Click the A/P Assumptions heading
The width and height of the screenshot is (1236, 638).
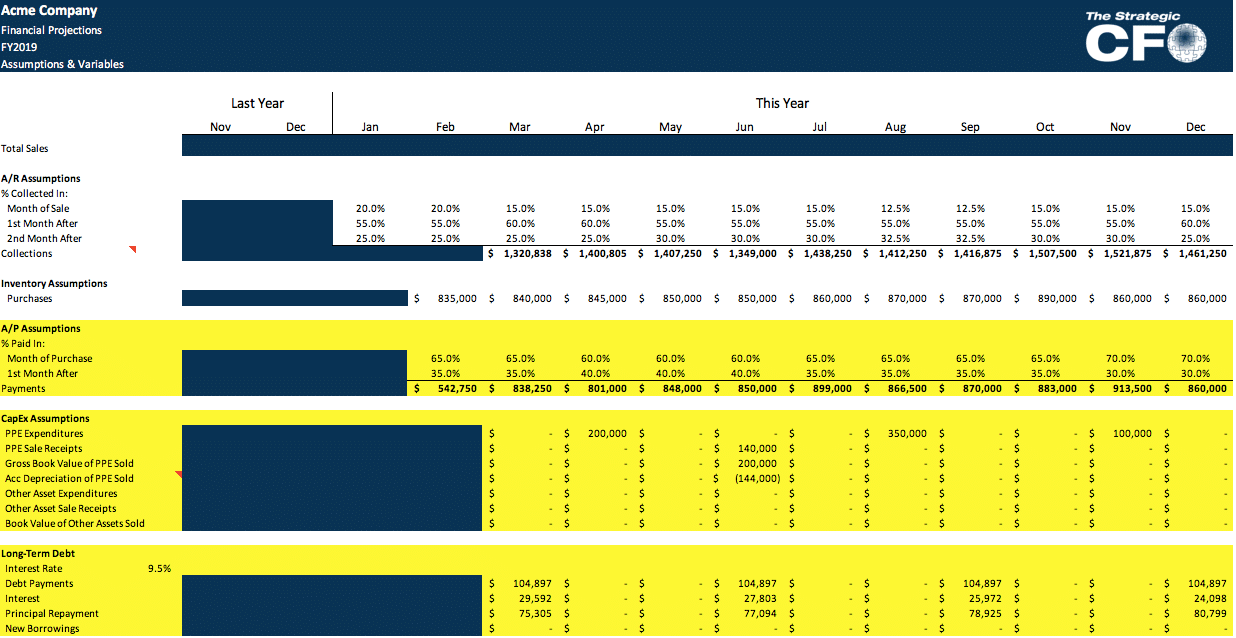(x=41, y=328)
